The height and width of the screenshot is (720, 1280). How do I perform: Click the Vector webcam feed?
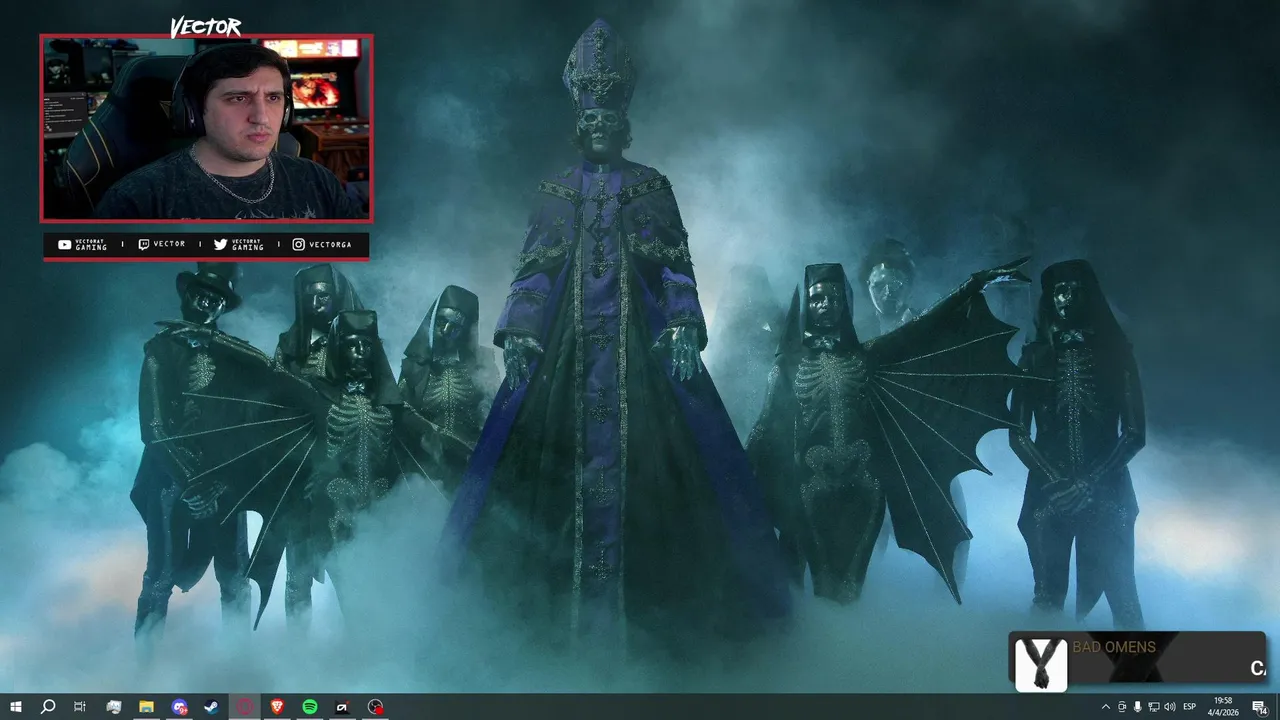pyautogui.click(x=206, y=129)
